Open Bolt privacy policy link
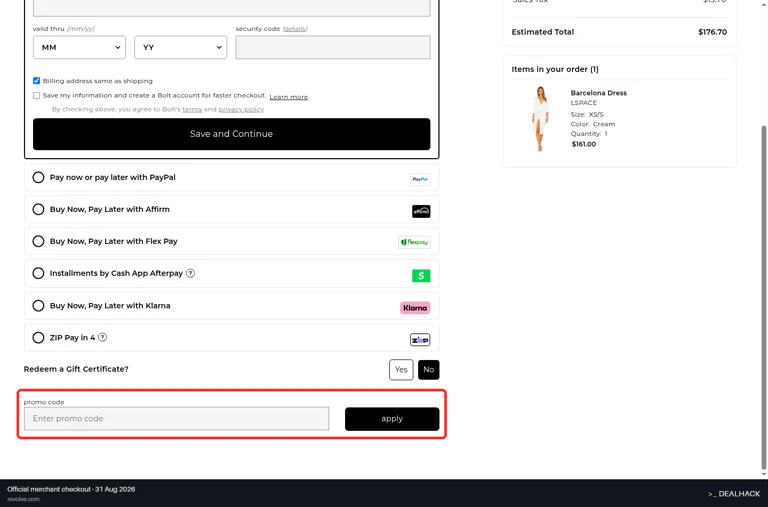The height and width of the screenshot is (507, 768). 241,109
